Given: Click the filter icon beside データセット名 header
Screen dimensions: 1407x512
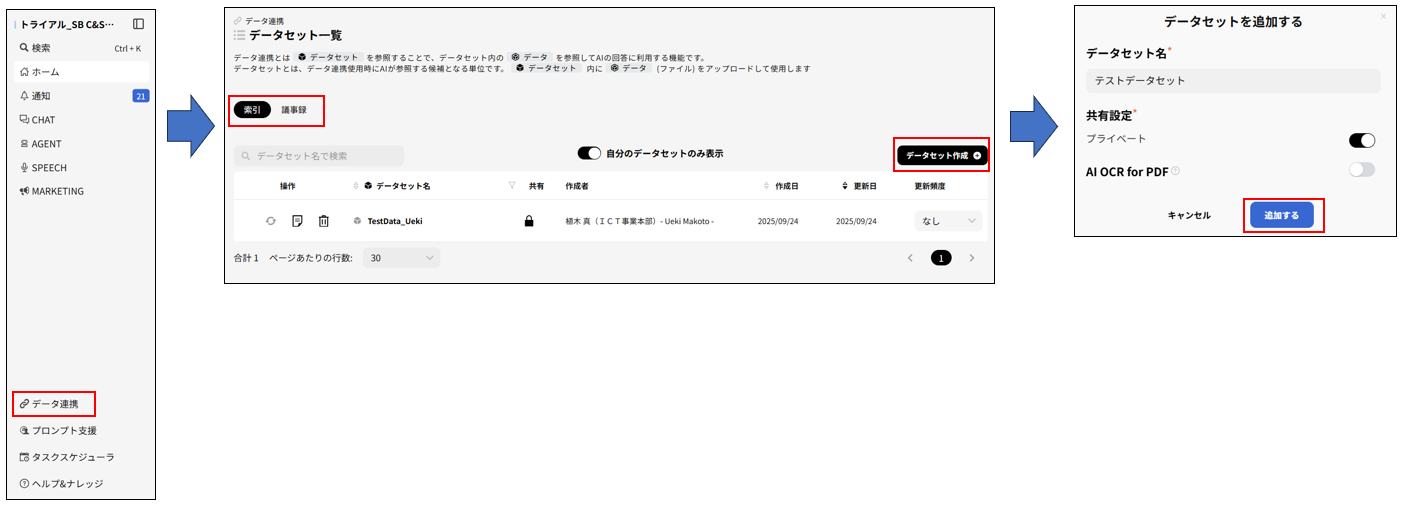Looking at the screenshot, I should 512,186.
